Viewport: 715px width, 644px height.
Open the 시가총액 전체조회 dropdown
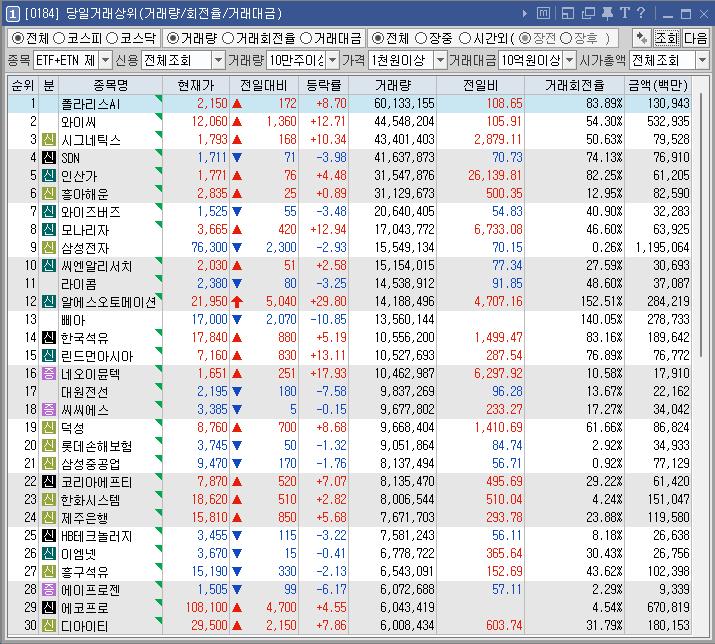click(702, 60)
